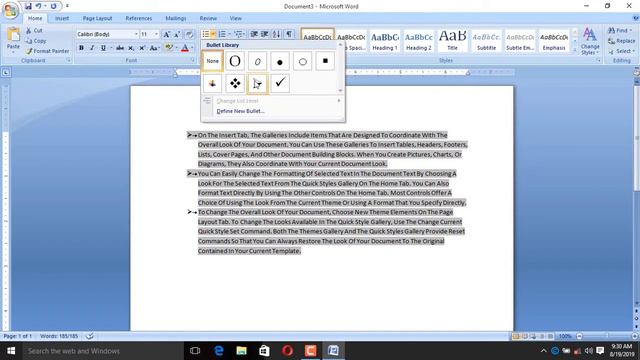Open the Page Layout ribbon tab

97,18
